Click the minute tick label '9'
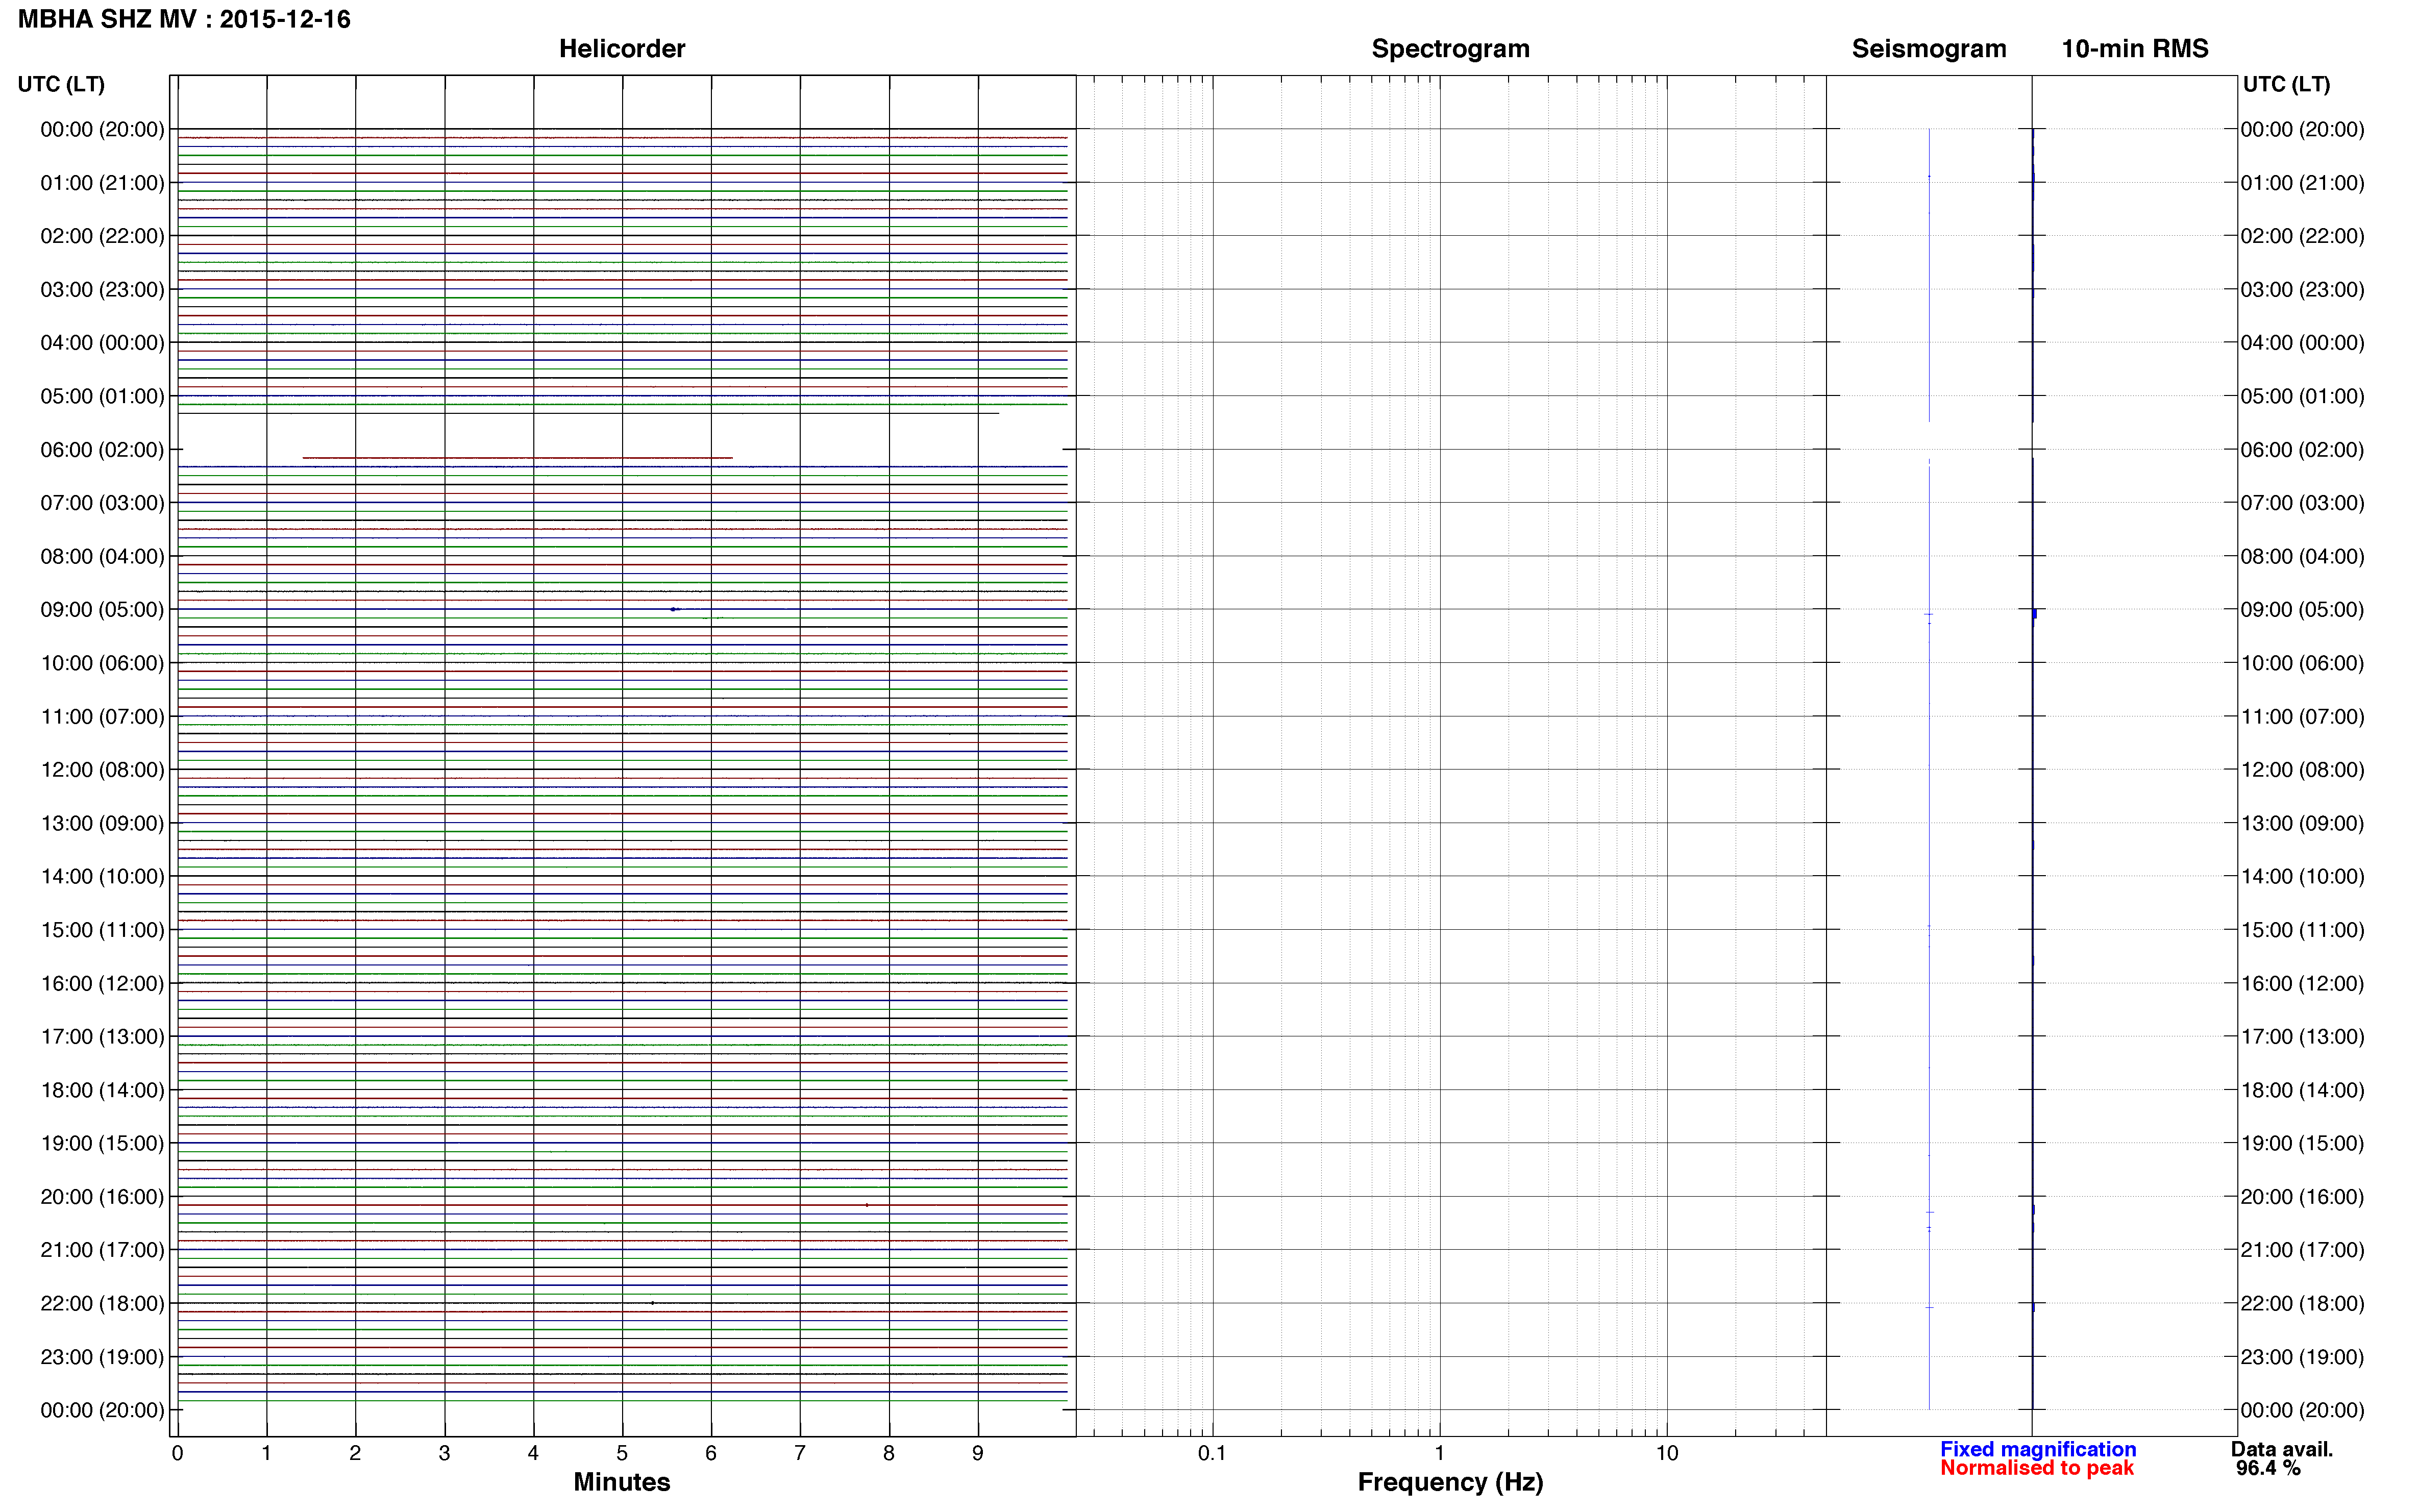Viewport: 2419px width, 1512px height. (978, 1453)
